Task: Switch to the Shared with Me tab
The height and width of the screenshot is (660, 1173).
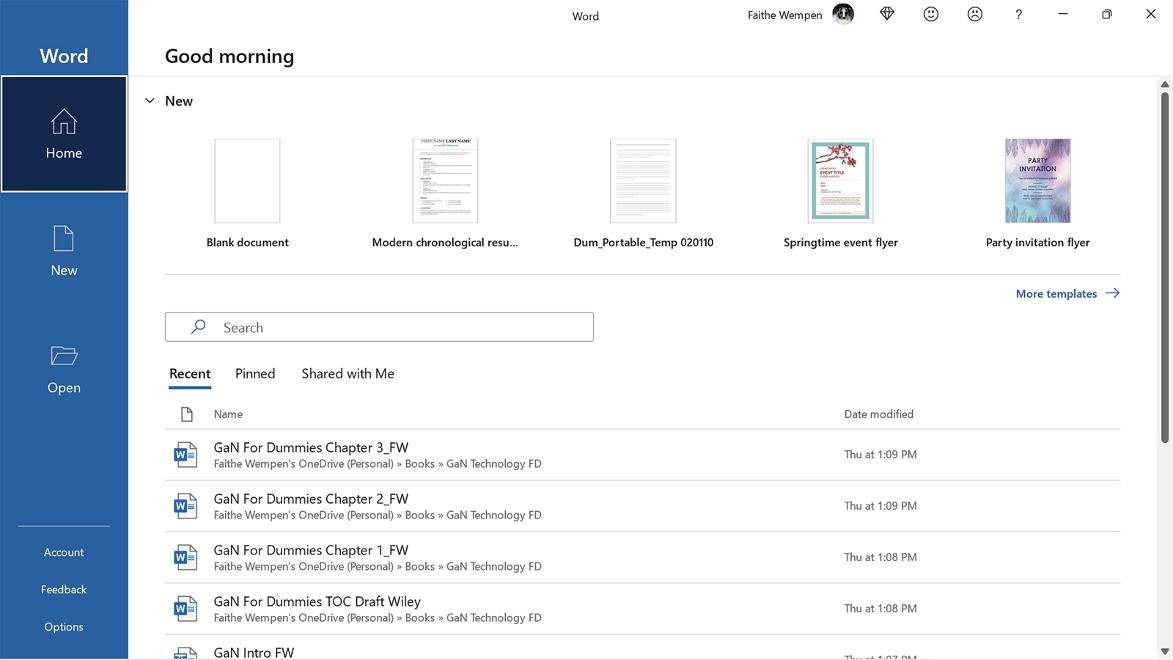Action: (348, 373)
